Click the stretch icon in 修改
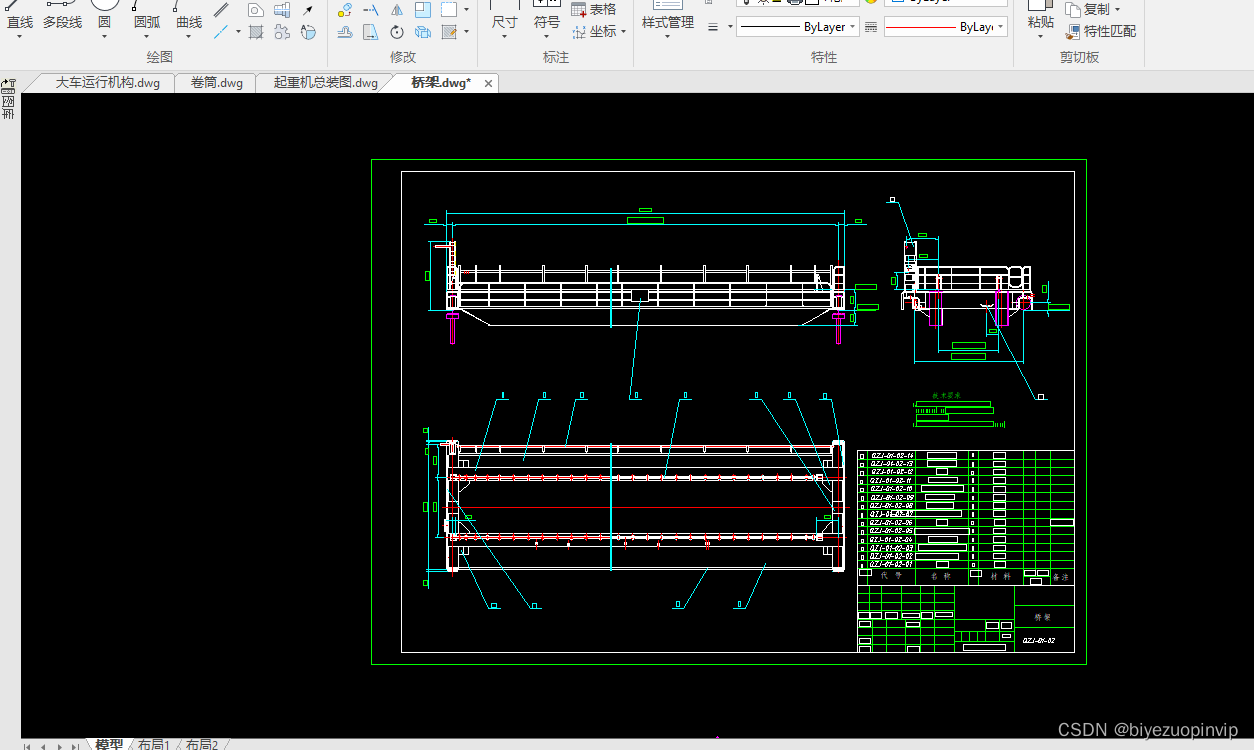1254x750 pixels. click(x=371, y=32)
